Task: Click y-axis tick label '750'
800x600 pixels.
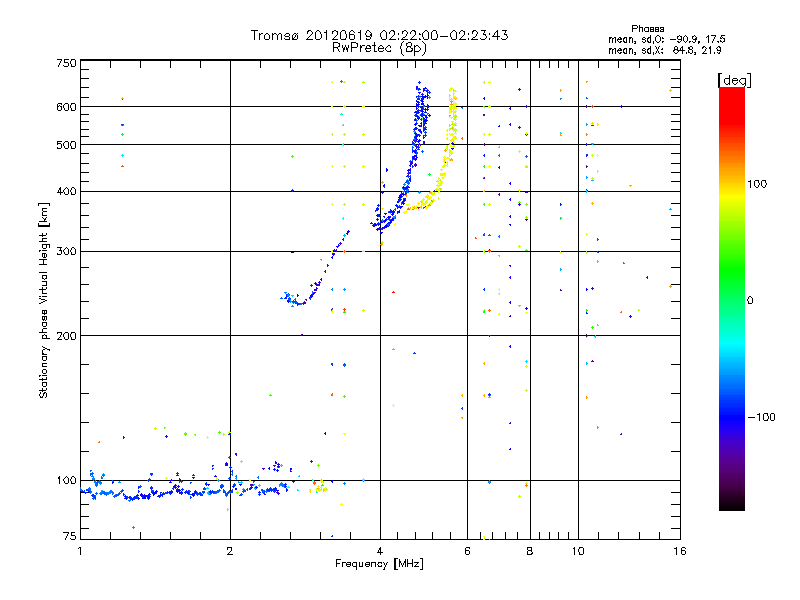Action: pyautogui.click(x=66, y=64)
